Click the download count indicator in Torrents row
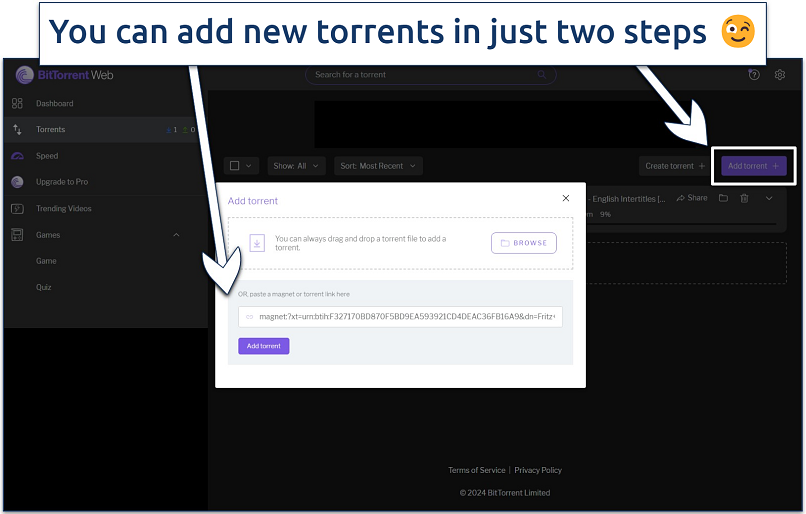The width and height of the screenshot is (806, 514). pyautogui.click(x=172, y=130)
